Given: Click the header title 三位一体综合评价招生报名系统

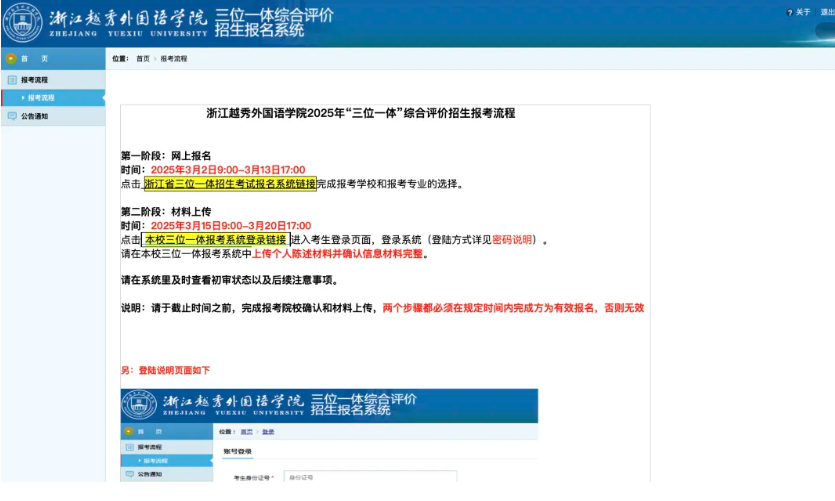Looking at the screenshot, I should 274,22.
